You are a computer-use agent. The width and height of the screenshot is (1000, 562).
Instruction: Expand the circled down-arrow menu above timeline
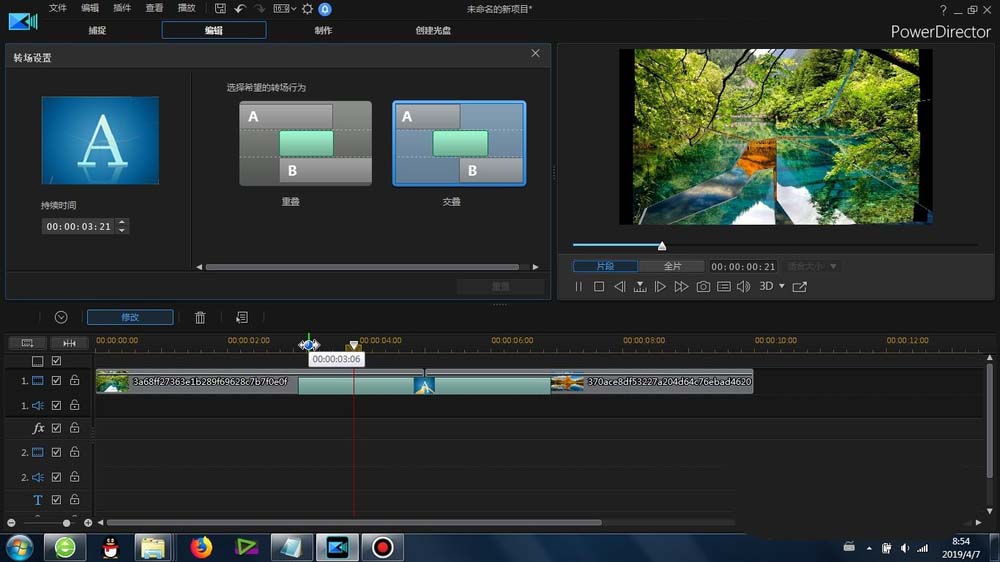pos(61,317)
